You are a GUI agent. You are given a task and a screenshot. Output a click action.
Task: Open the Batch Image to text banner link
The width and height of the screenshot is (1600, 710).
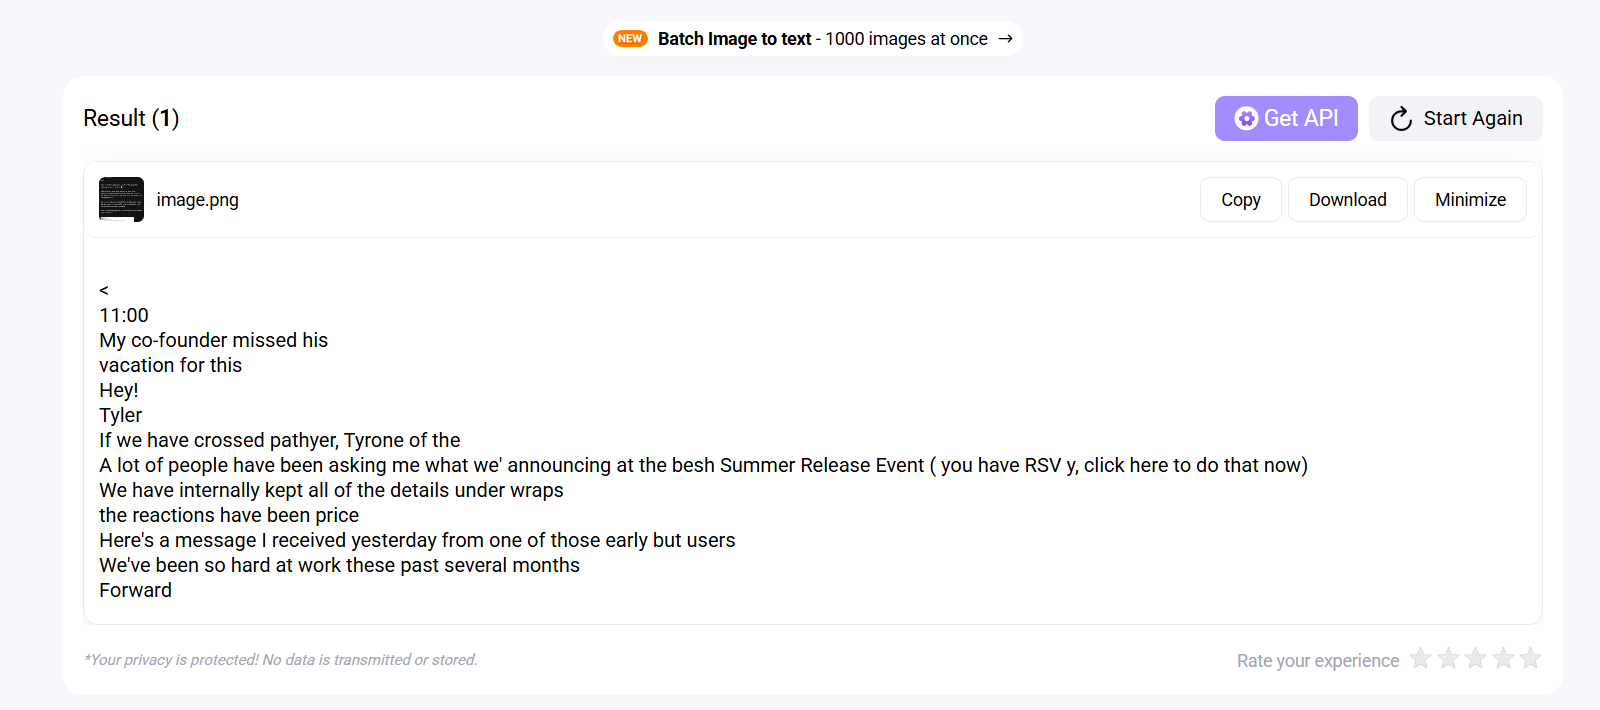[x=812, y=39]
